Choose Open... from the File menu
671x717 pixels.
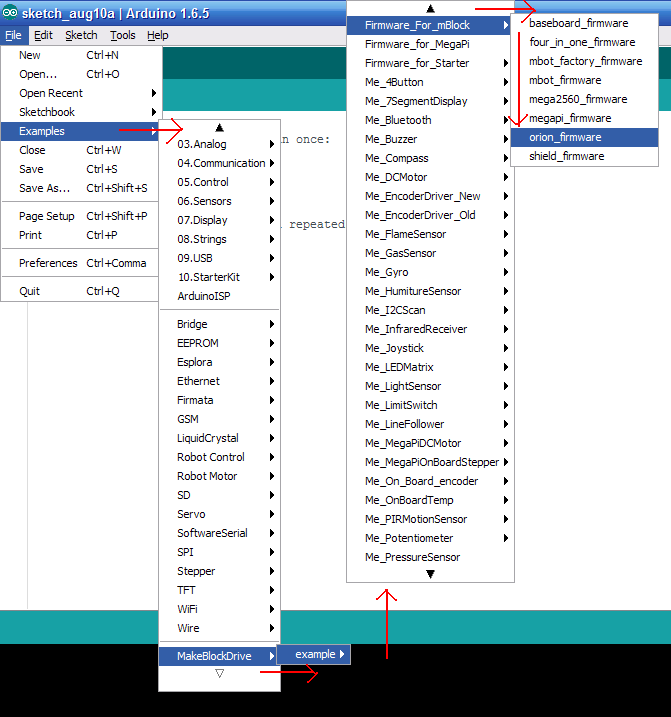point(80,74)
